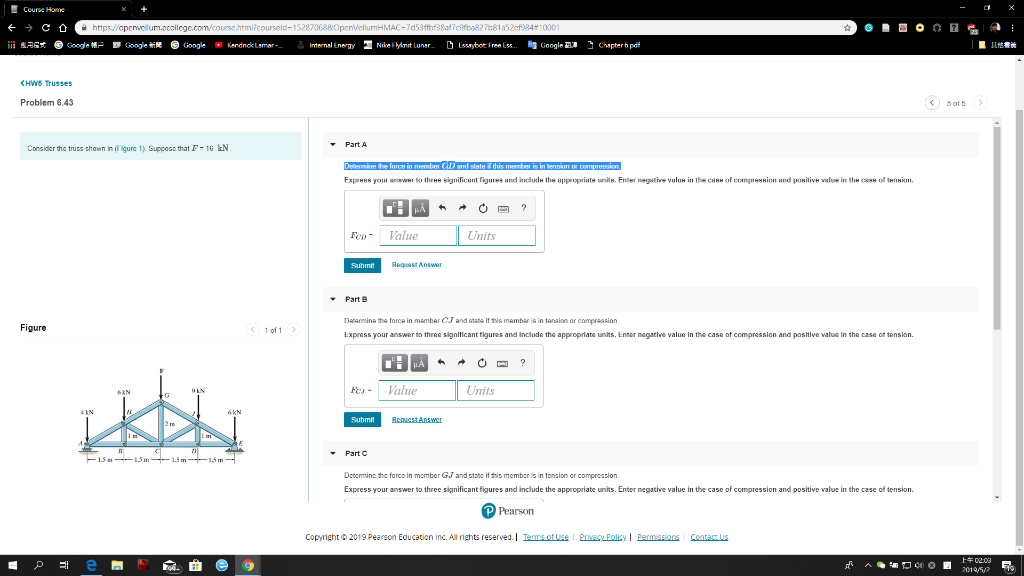This screenshot has height=576, width=1024.
Task: Click the µÅ units insertion icon
Action: point(420,208)
